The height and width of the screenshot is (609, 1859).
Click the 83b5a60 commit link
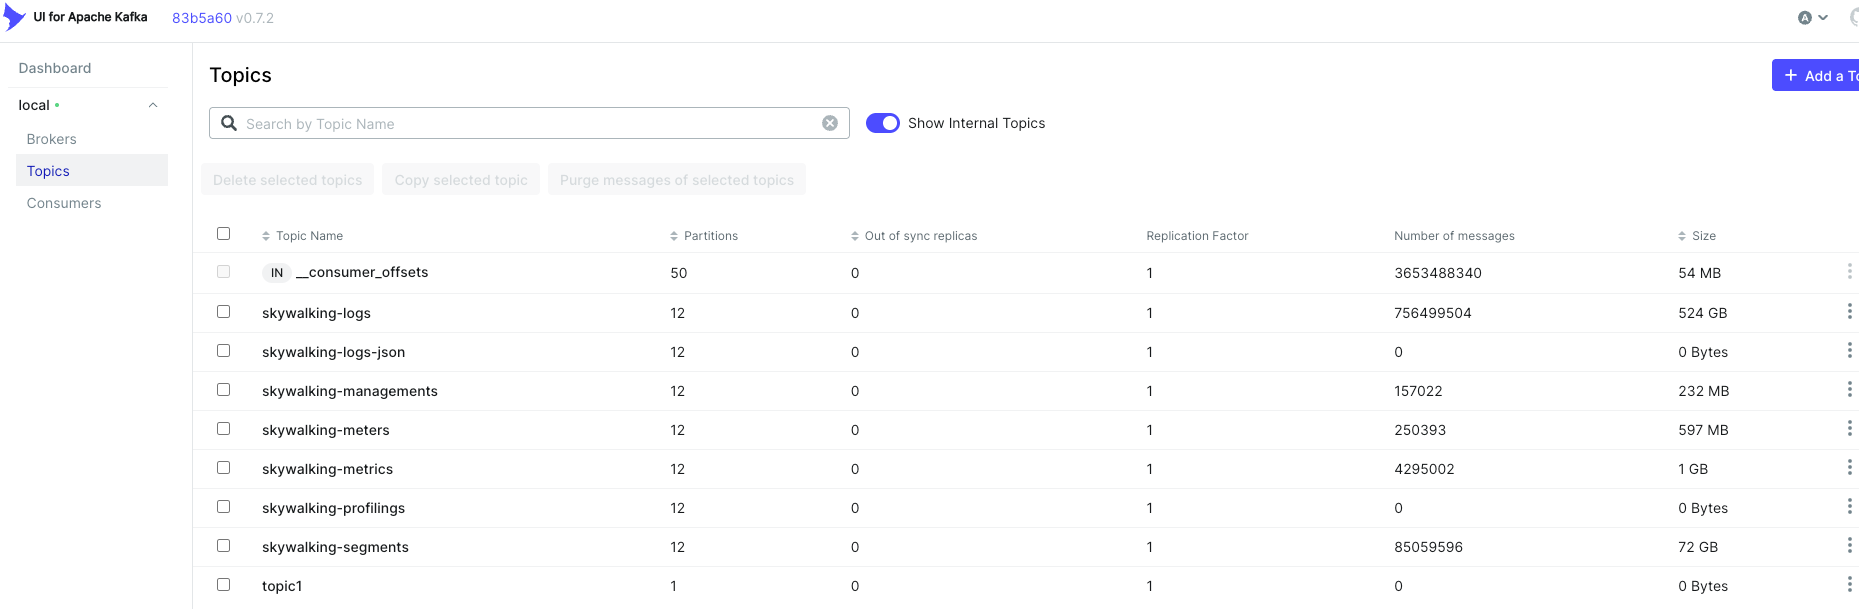(x=202, y=18)
